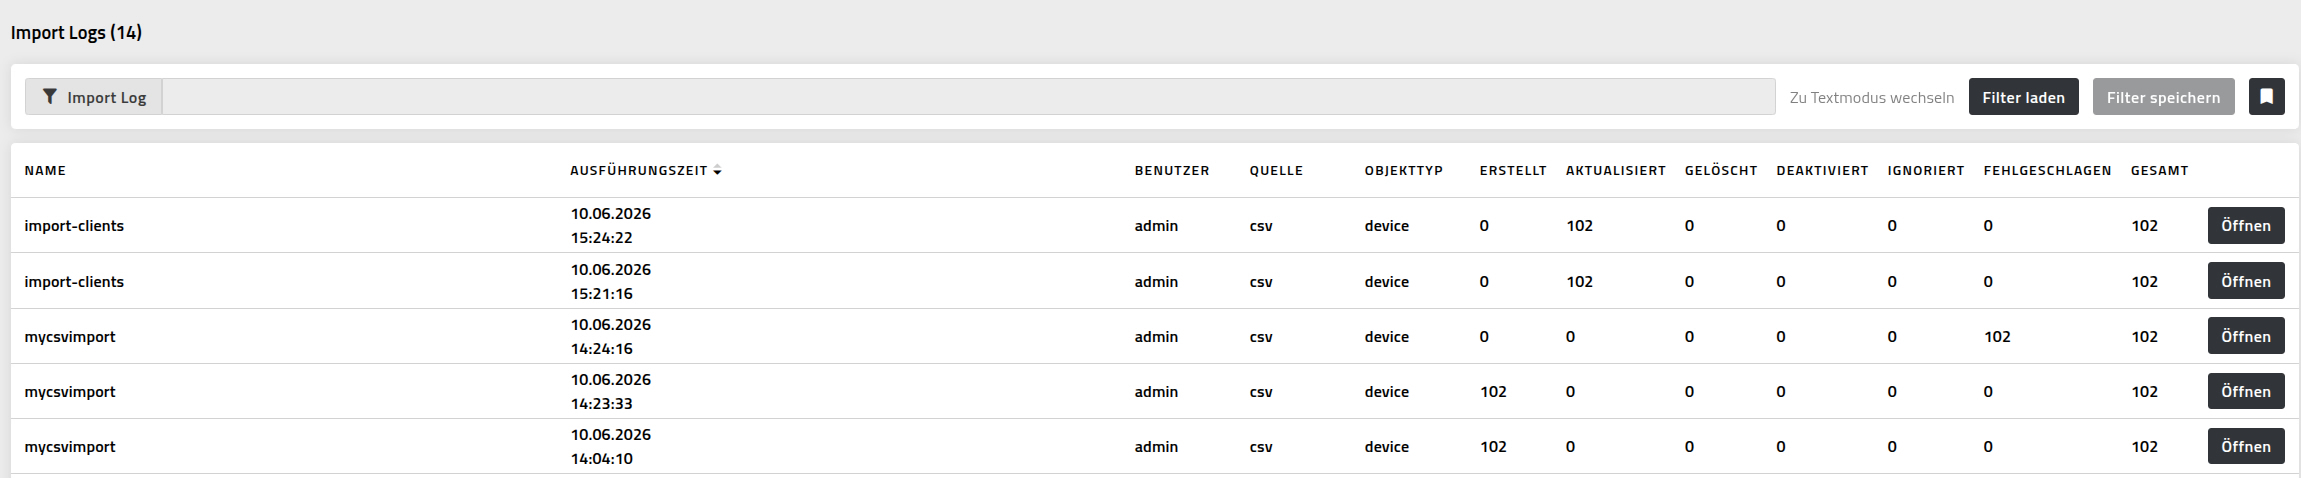2301x478 pixels.
Task: Click Filter laden button
Action: click(2023, 97)
